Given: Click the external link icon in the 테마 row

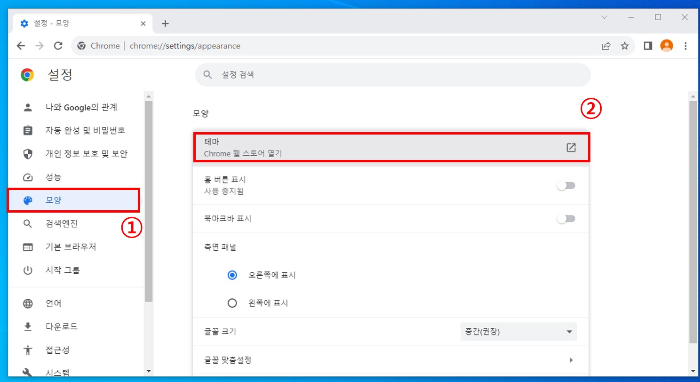Looking at the screenshot, I should point(571,147).
